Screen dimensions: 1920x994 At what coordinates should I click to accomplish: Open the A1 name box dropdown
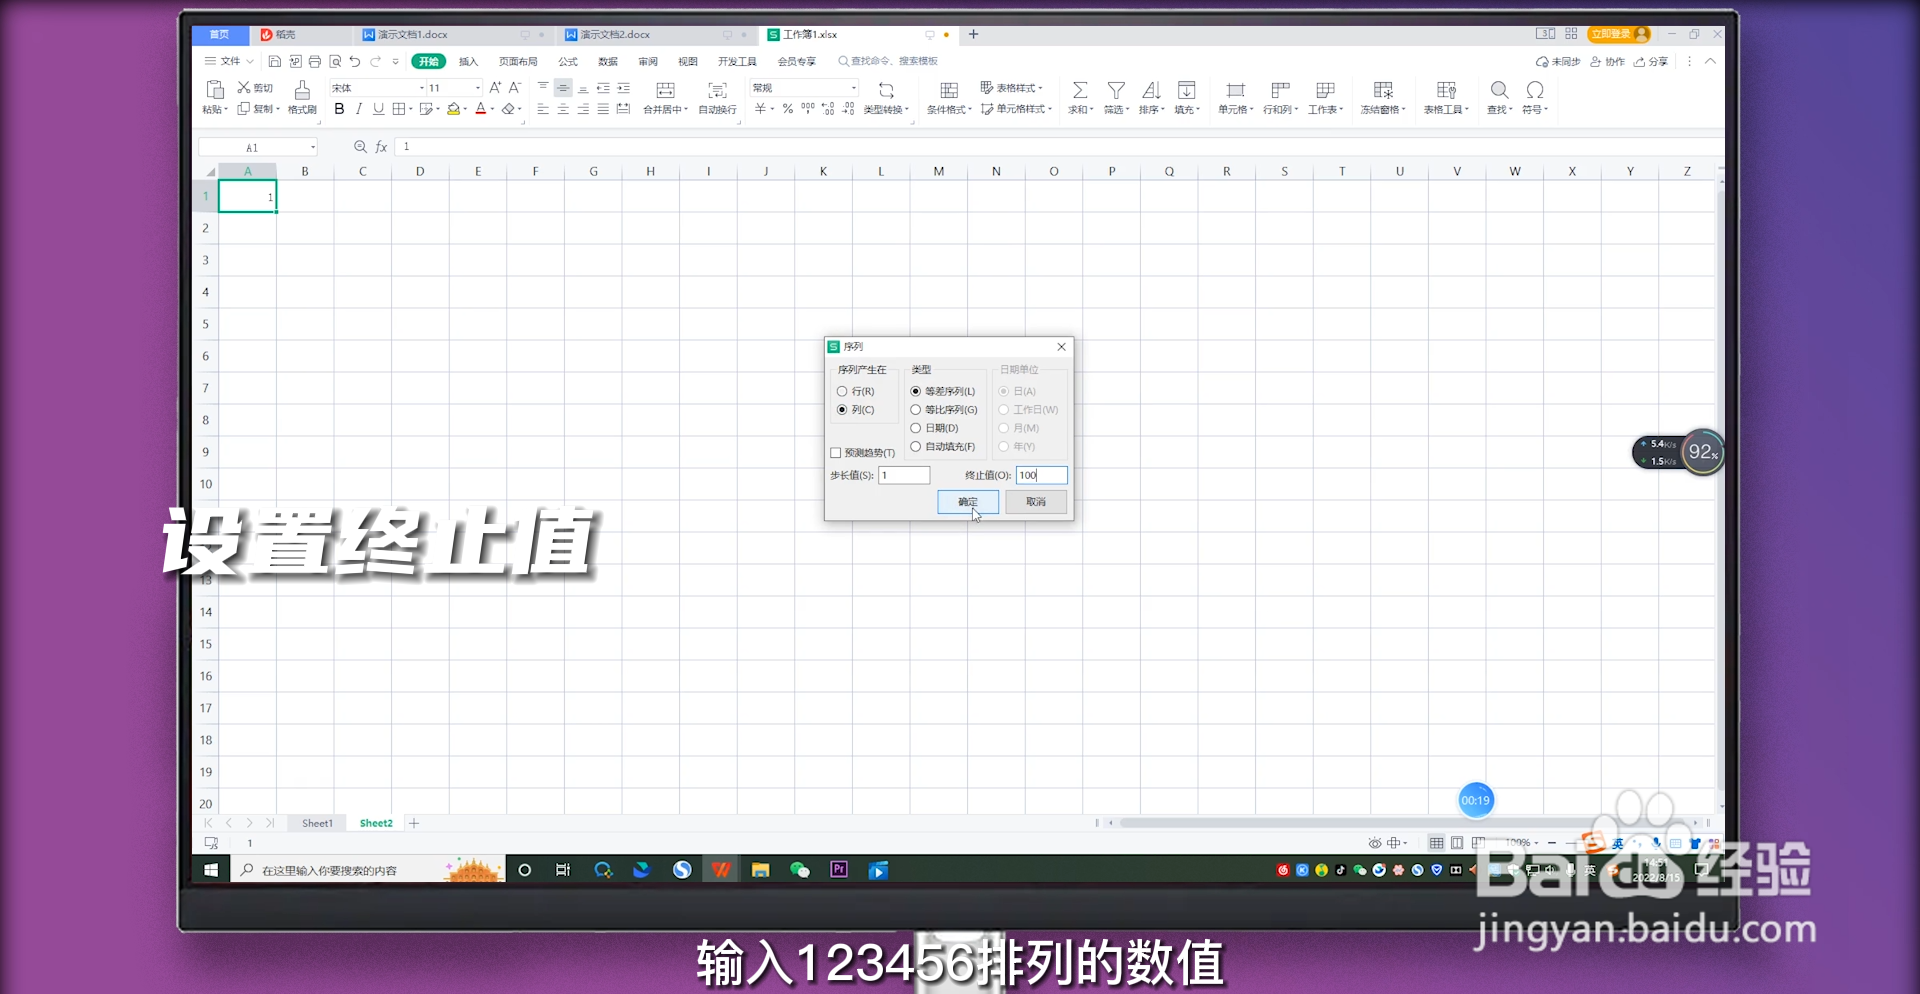click(x=313, y=147)
